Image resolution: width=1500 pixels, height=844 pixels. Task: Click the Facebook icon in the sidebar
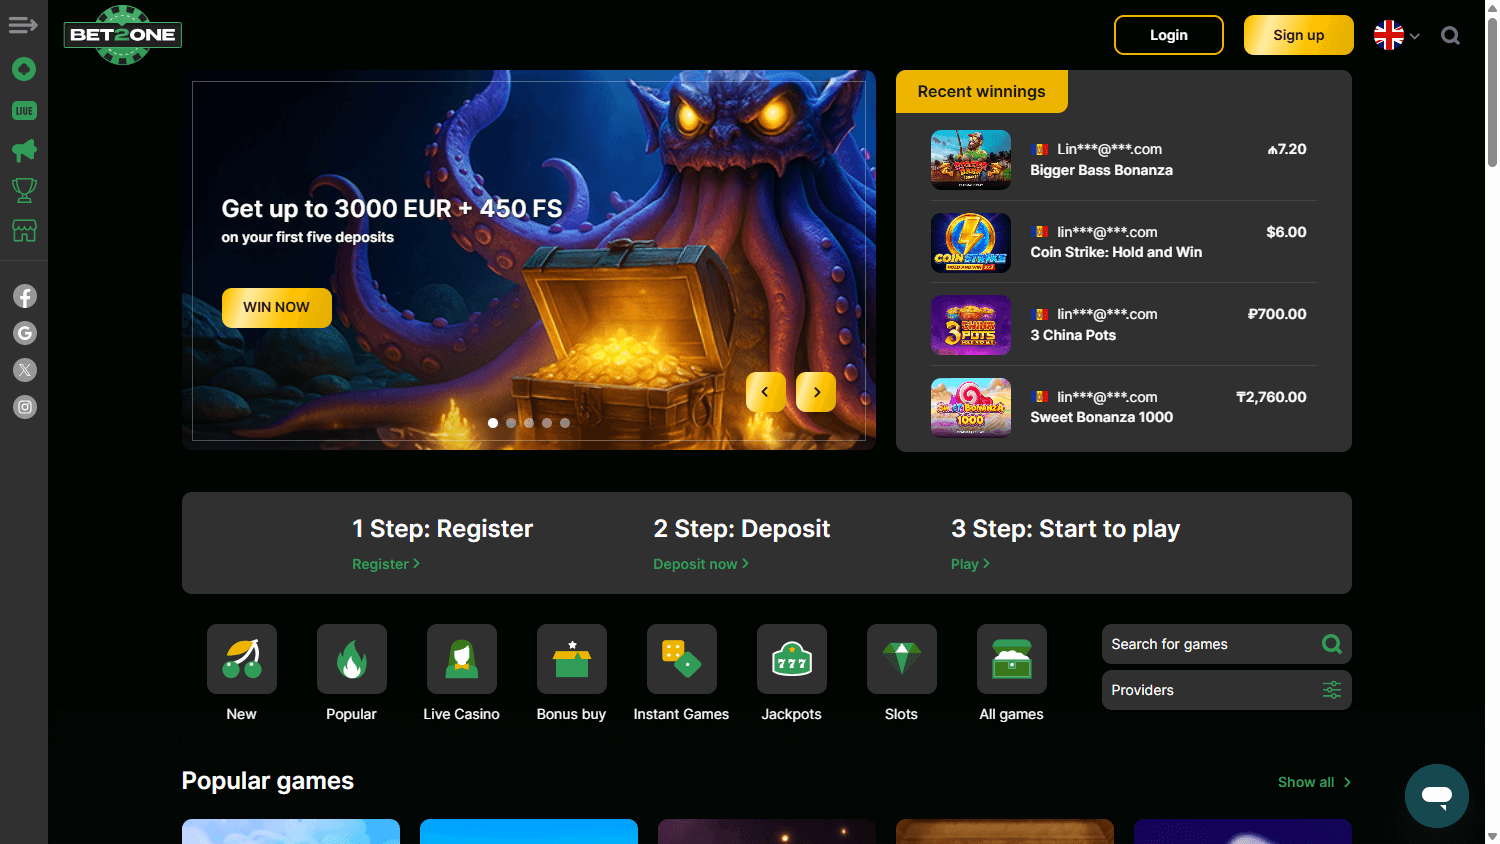pos(24,296)
